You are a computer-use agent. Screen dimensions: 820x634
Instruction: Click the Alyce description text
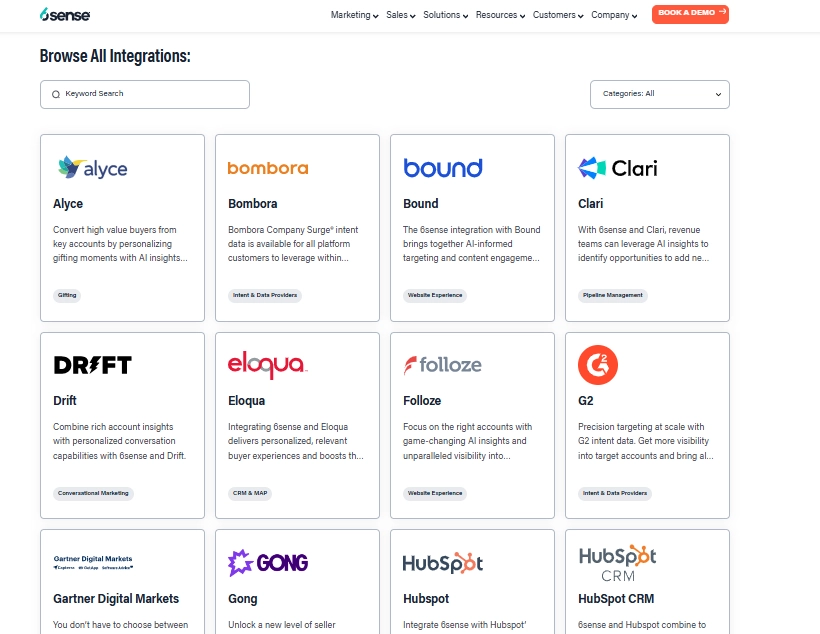click(x=120, y=244)
